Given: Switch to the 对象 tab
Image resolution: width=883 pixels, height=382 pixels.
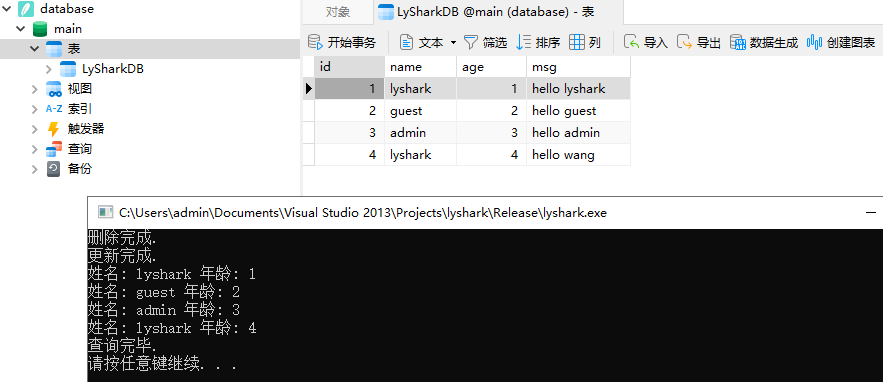Looking at the screenshot, I should pos(338,12).
